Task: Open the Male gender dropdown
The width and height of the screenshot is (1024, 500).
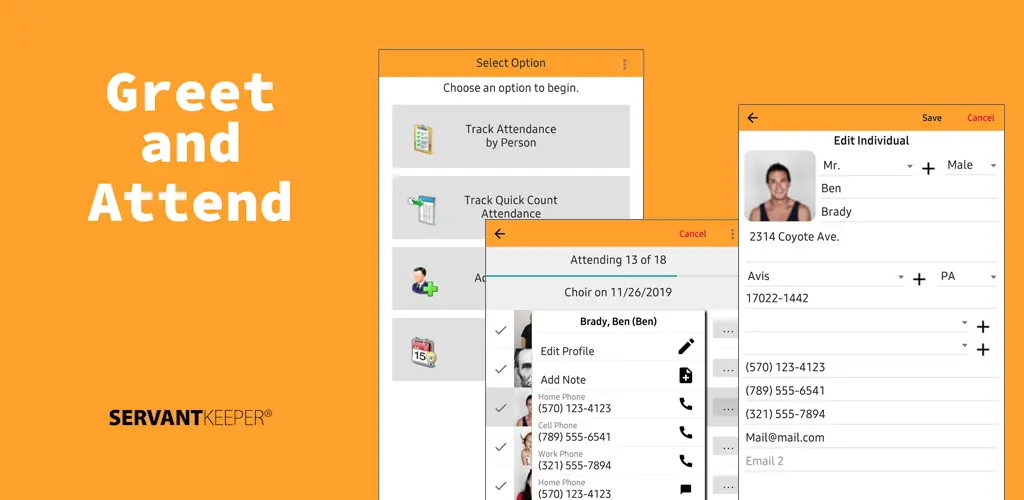Action: (971, 165)
